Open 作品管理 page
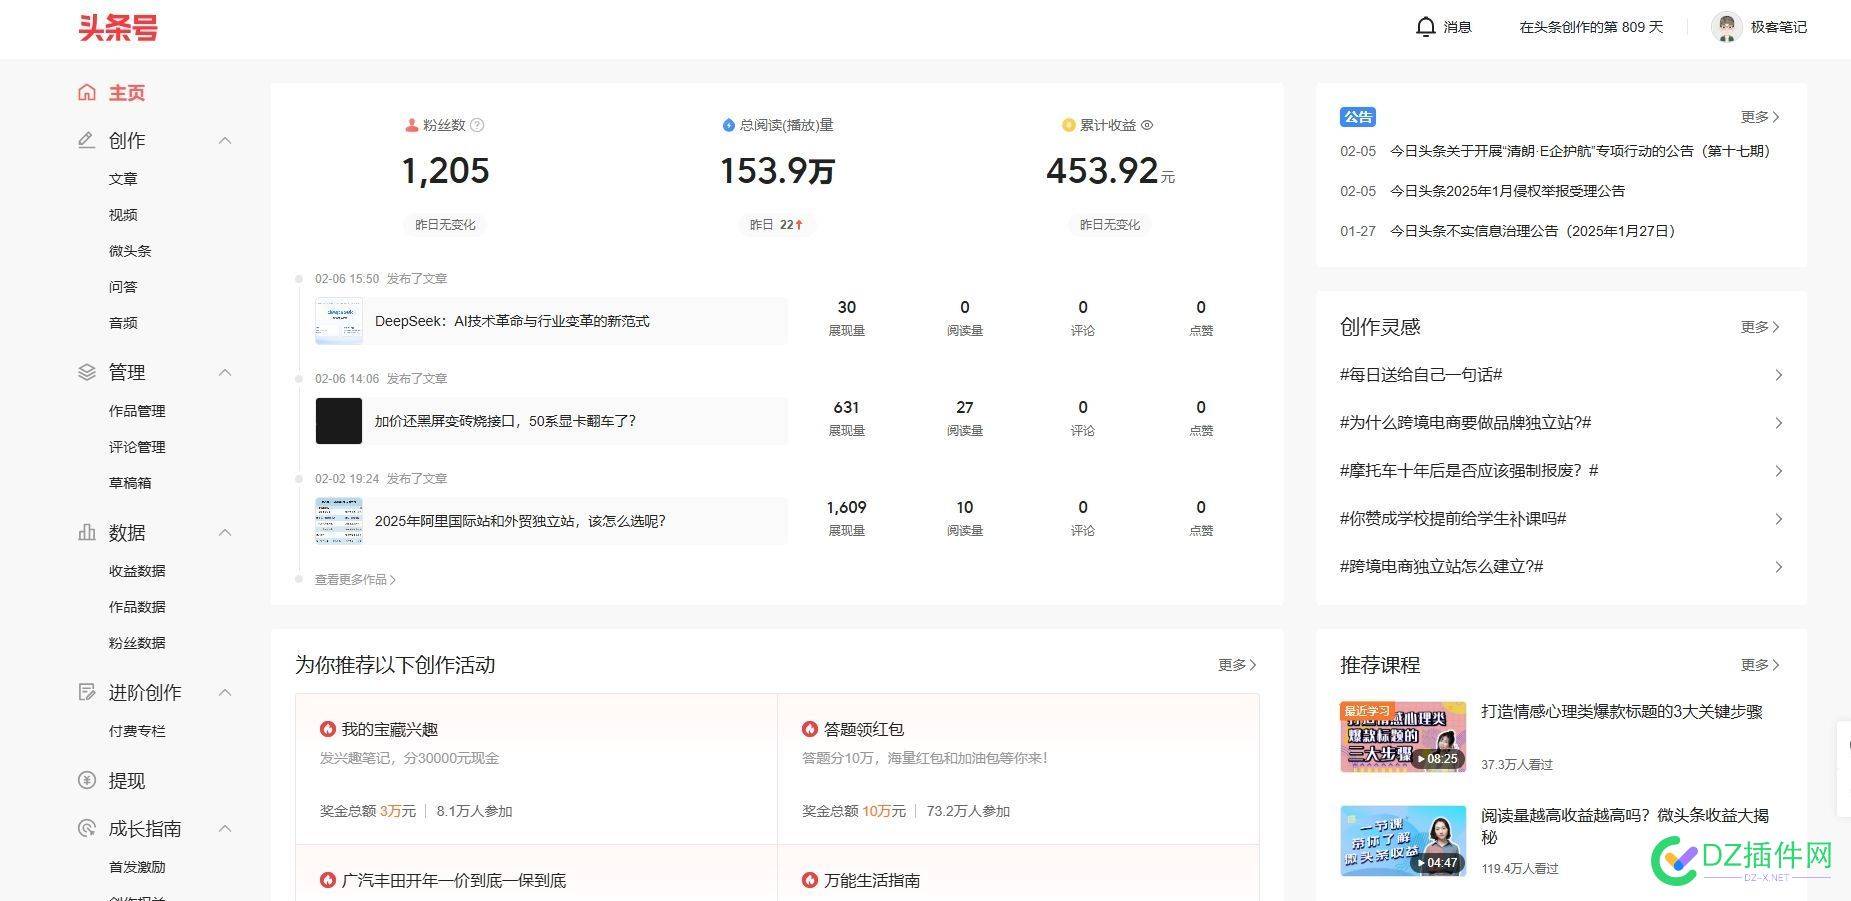The width and height of the screenshot is (1851, 901). coord(137,411)
